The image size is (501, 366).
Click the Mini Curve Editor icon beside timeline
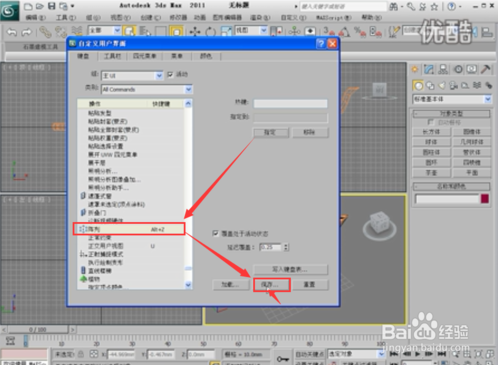(10, 341)
